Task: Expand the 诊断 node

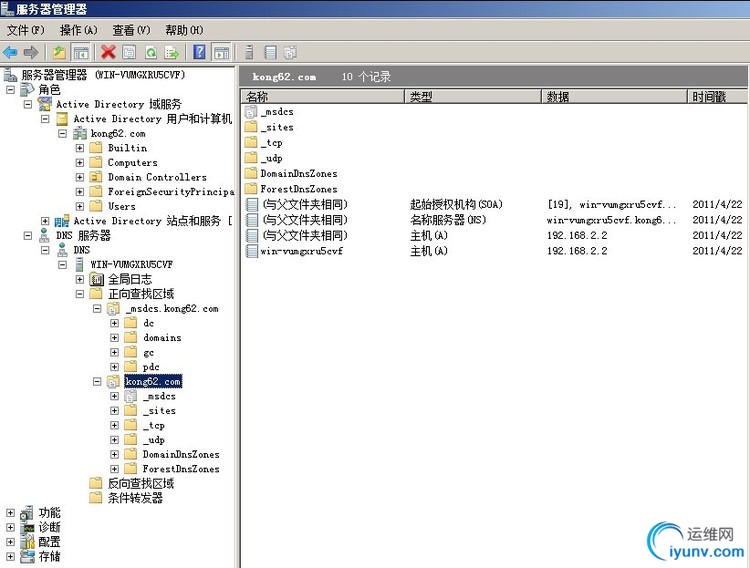Action: coord(11,527)
